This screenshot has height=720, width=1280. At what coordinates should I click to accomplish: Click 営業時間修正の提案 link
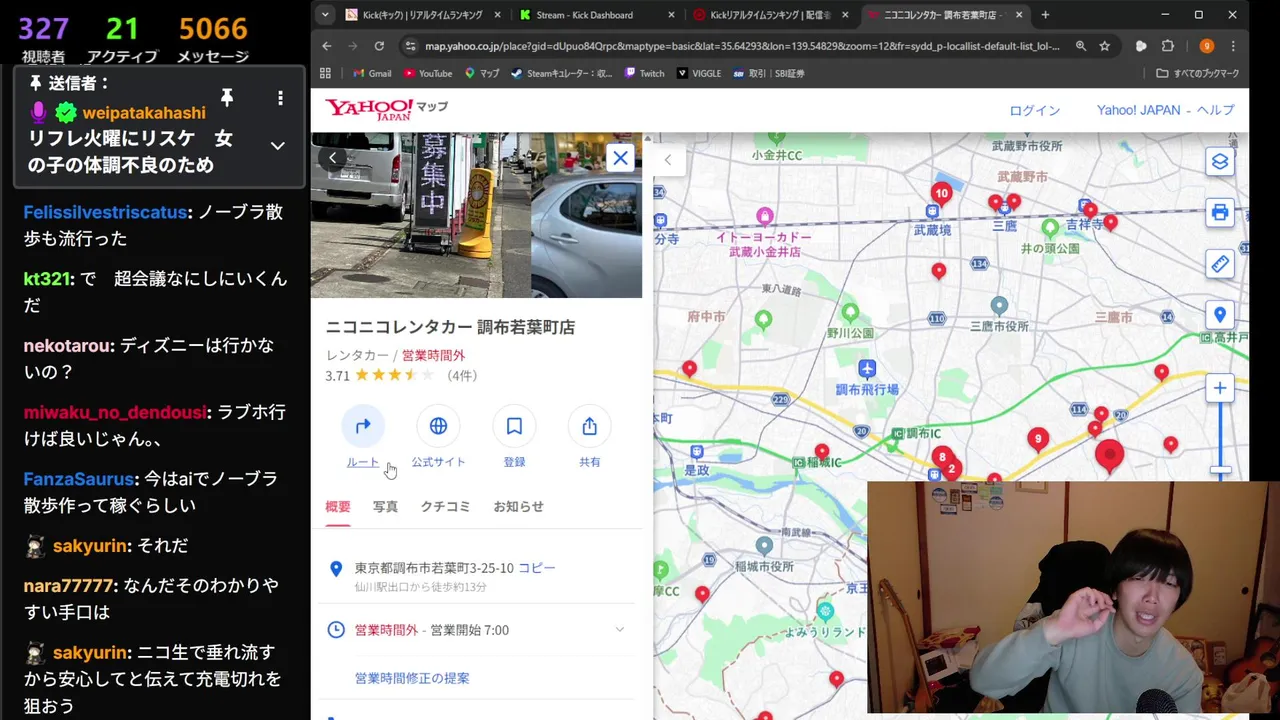412,678
